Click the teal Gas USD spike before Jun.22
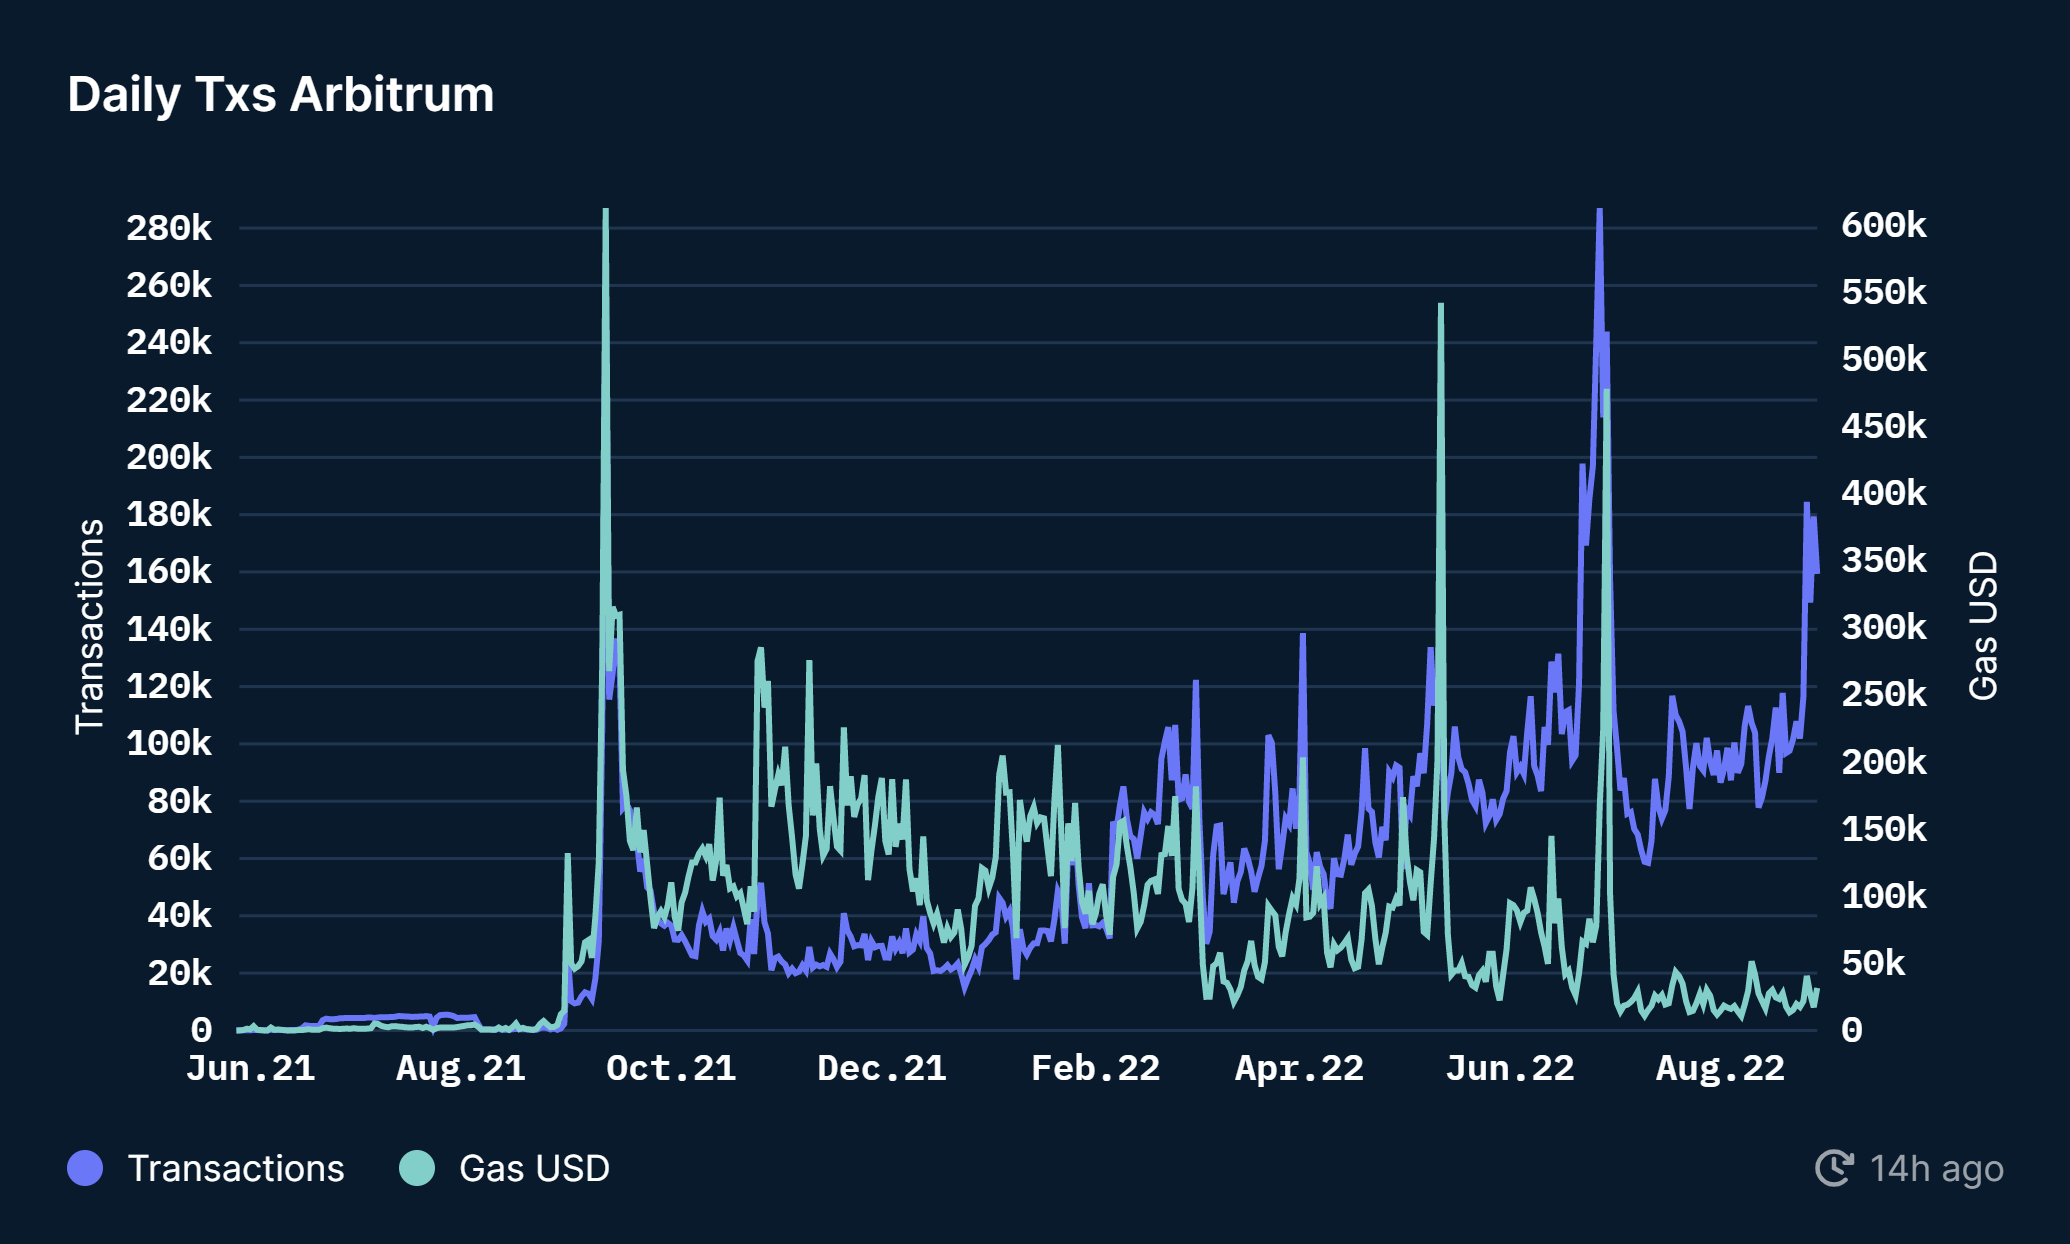The height and width of the screenshot is (1244, 2070). [1441, 306]
